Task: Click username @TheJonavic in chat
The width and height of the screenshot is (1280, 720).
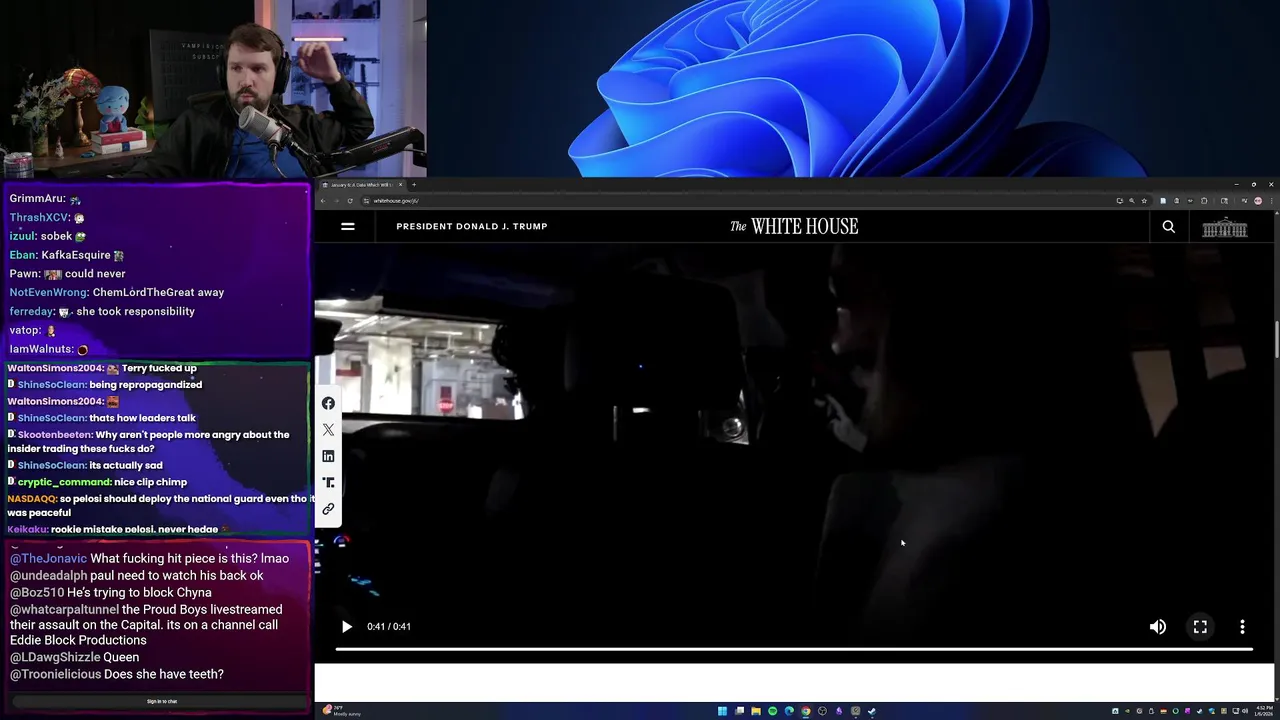Action: click(x=49, y=559)
